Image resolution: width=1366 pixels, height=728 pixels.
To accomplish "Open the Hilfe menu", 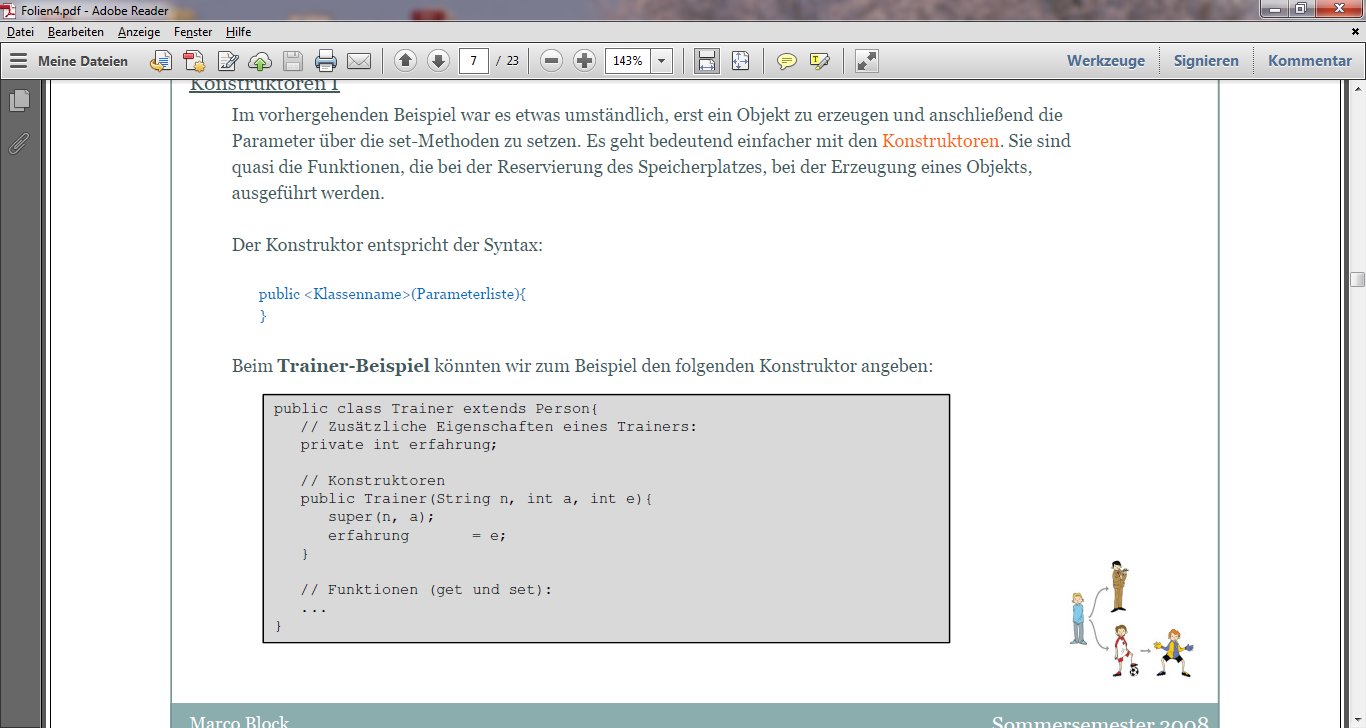I will (x=238, y=32).
